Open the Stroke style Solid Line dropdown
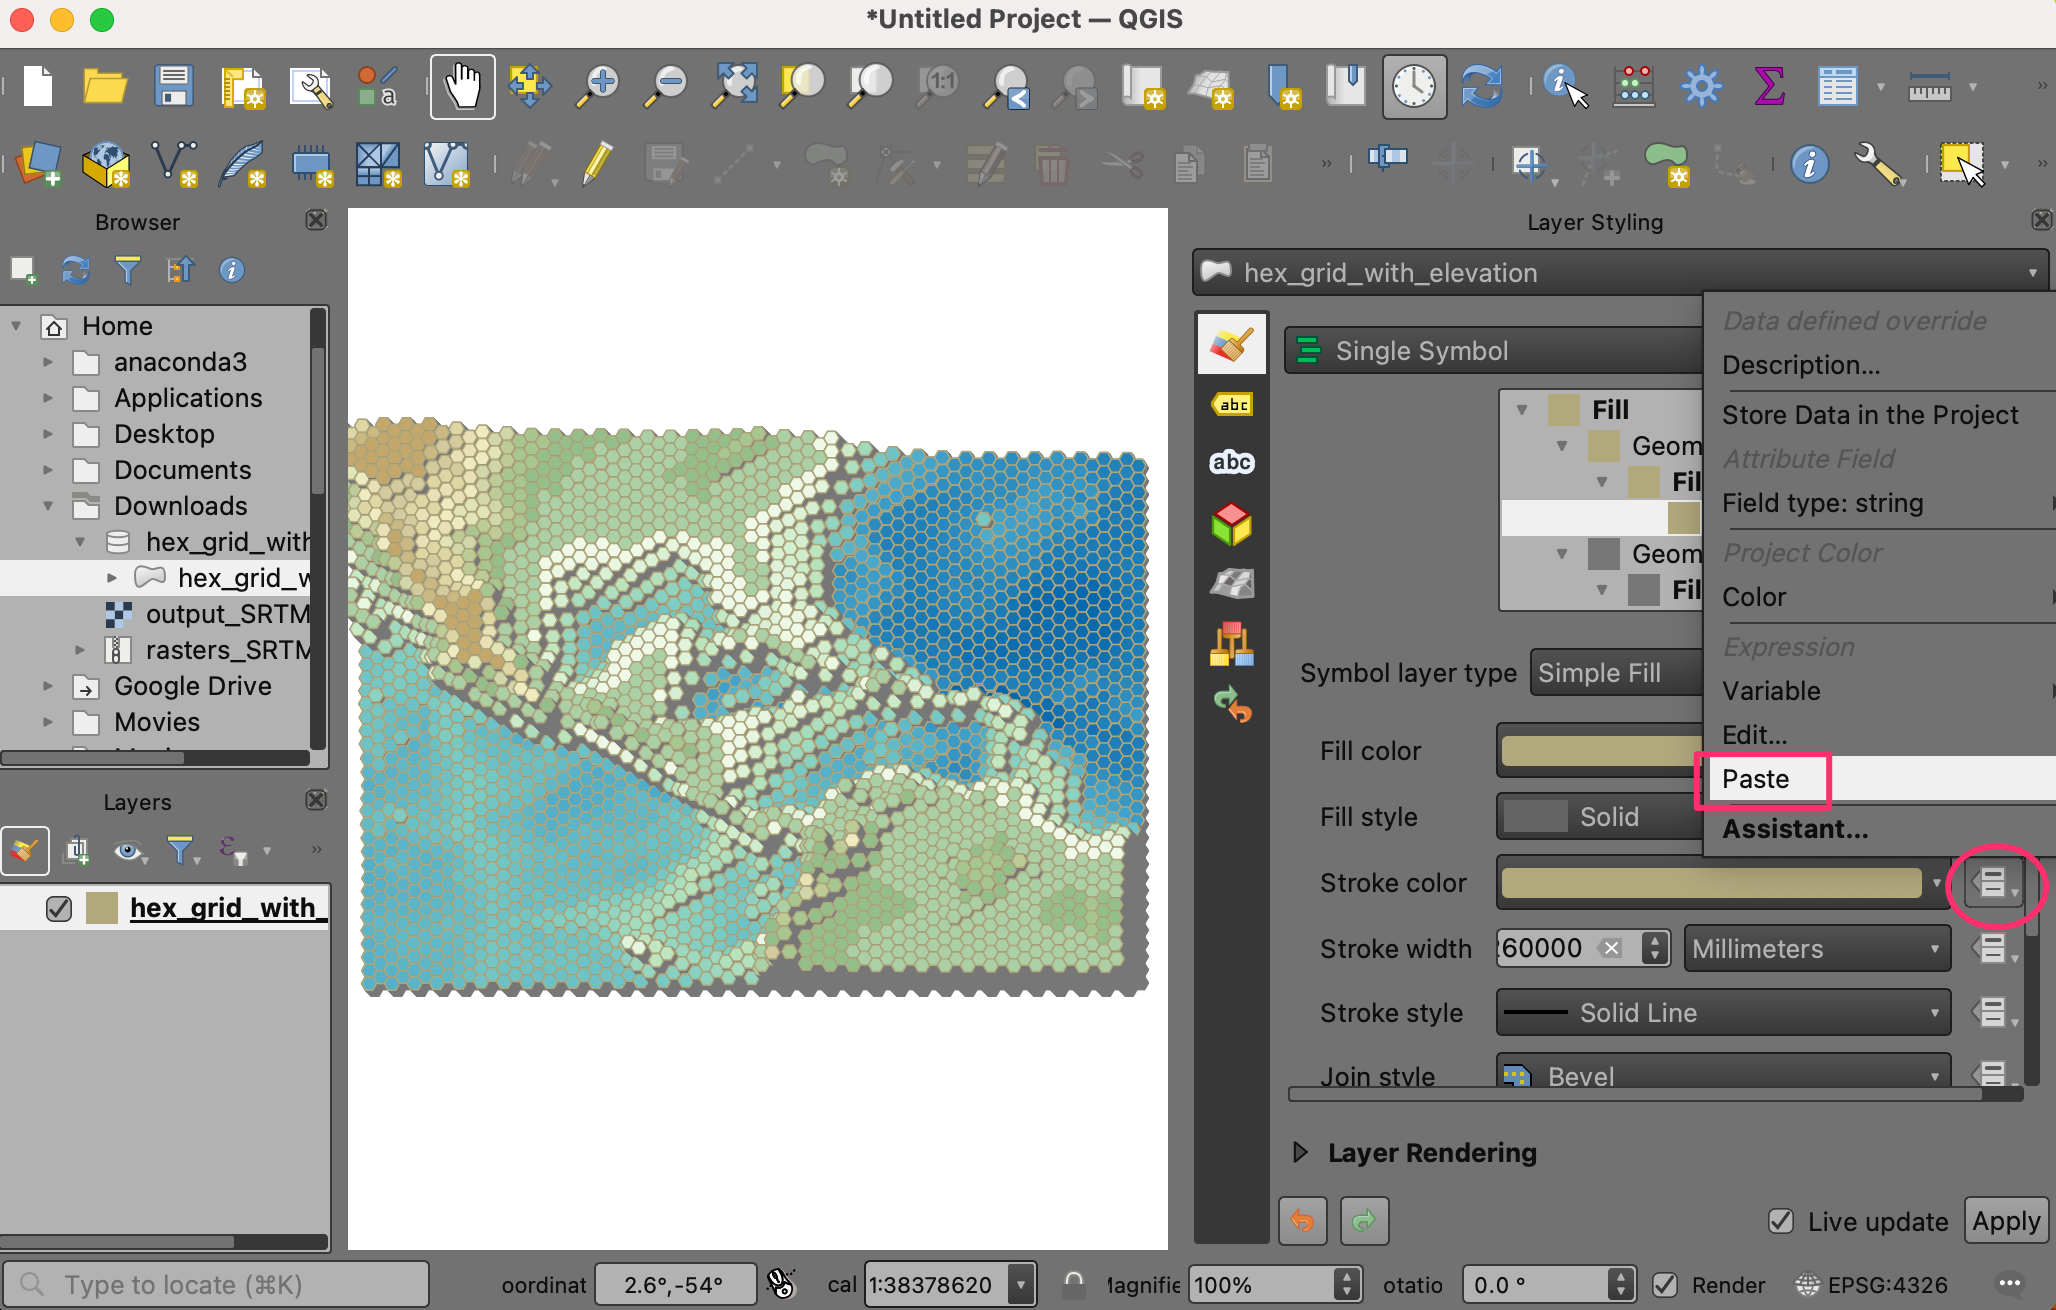Image resolution: width=2056 pixels, height=1310 pixels. pos(1723,1013)
